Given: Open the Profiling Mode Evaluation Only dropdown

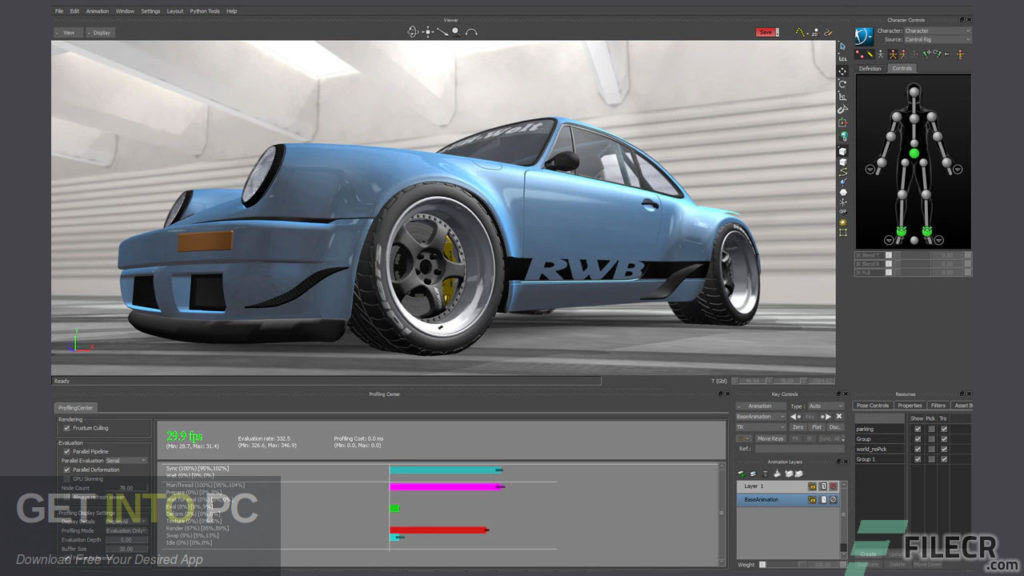Looking at the screenshot, I should click(x=126, y=531).
